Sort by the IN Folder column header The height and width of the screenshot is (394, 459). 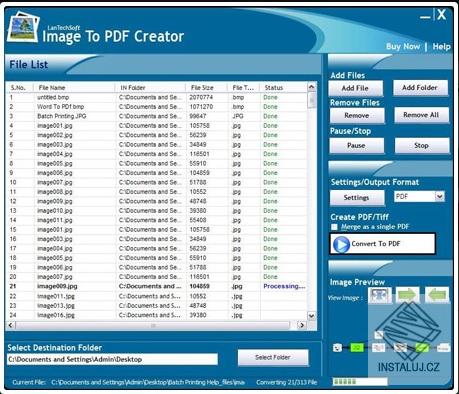[x=150, y=88]
